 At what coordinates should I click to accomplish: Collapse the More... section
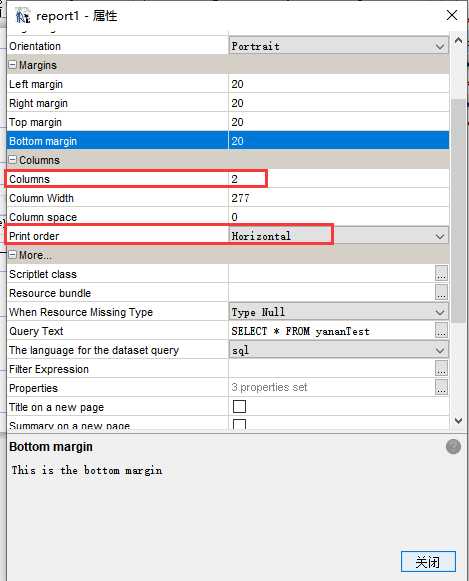(13, 255)
